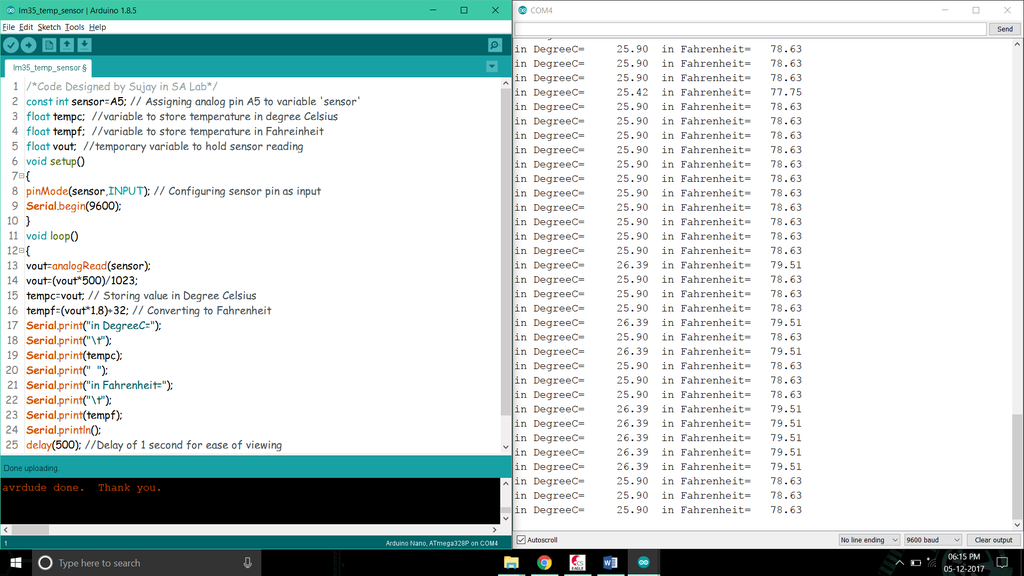Open the No line ending dropdown
Viewport: 1024px width, 576px height.
point(869,540)
